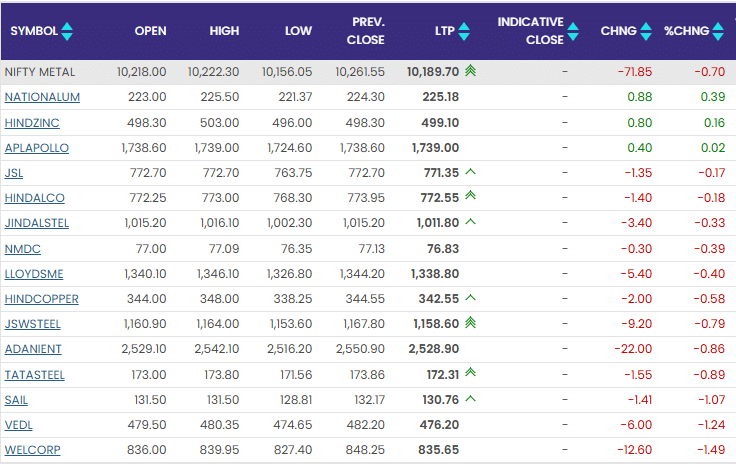
Task: Go to the ADANIENT symbol page
Action: click(x=33, y=348)
